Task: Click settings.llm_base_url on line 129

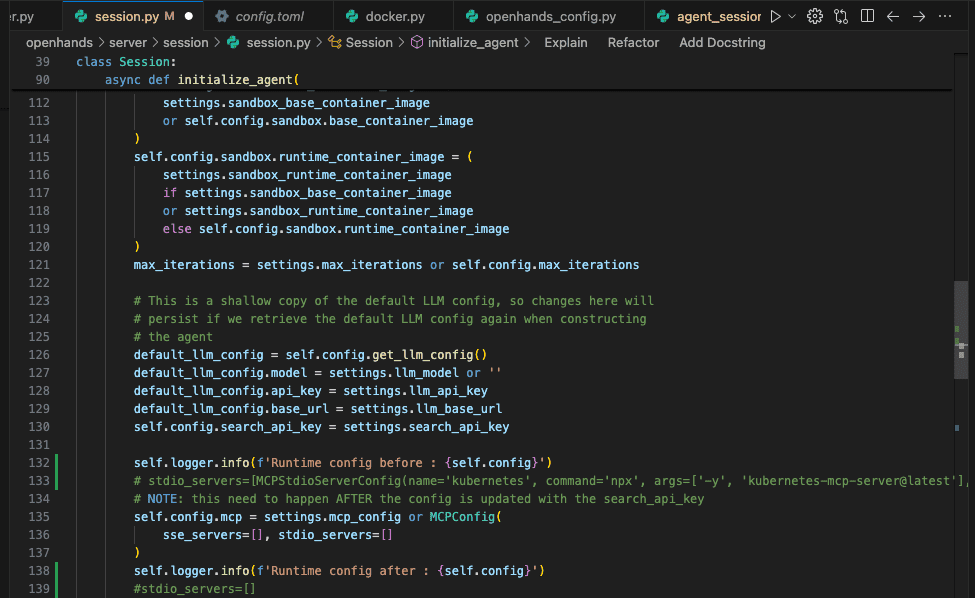Action: pos(426,409)
